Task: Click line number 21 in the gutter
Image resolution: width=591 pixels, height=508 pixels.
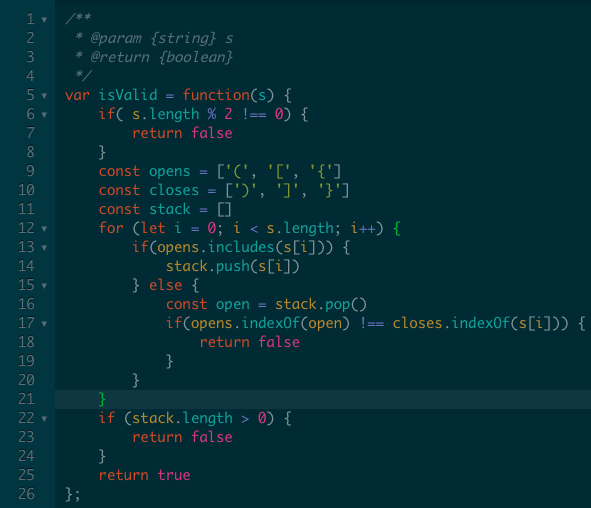Action: [x=26, y=399]
